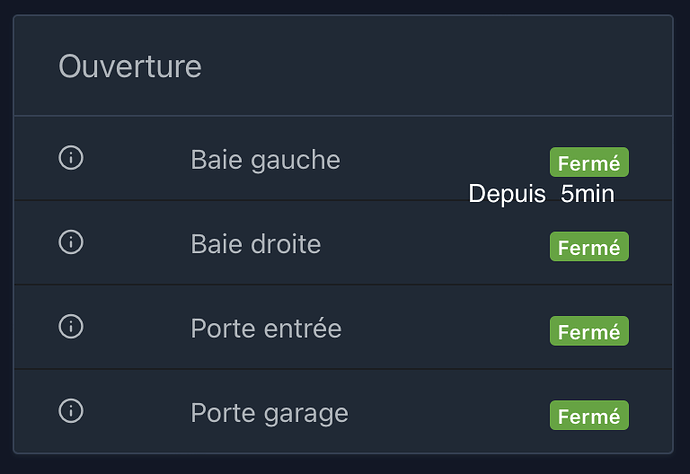Viewport: 690px width, 474px height.
Task: Select the Baie droite list row
Action: pos(400,243)
